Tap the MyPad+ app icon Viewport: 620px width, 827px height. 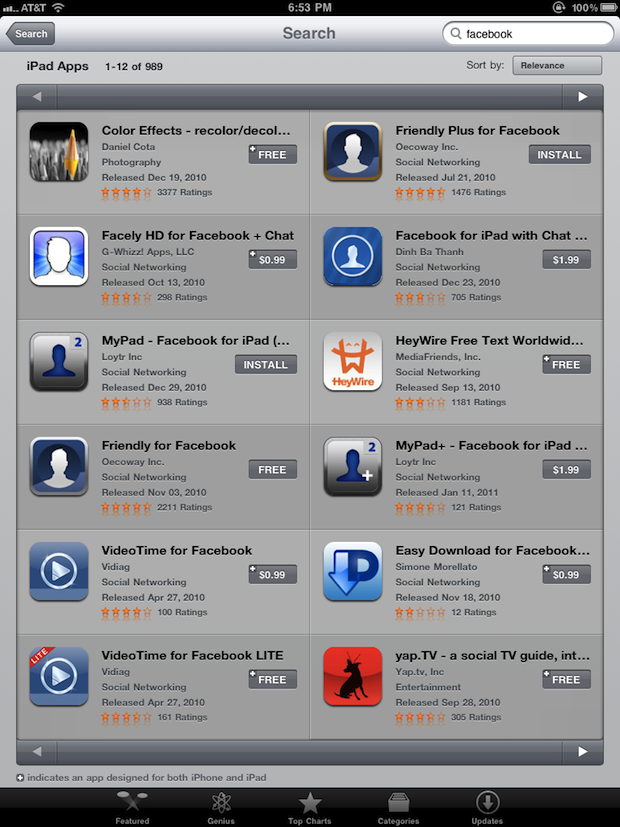point(353,467)
